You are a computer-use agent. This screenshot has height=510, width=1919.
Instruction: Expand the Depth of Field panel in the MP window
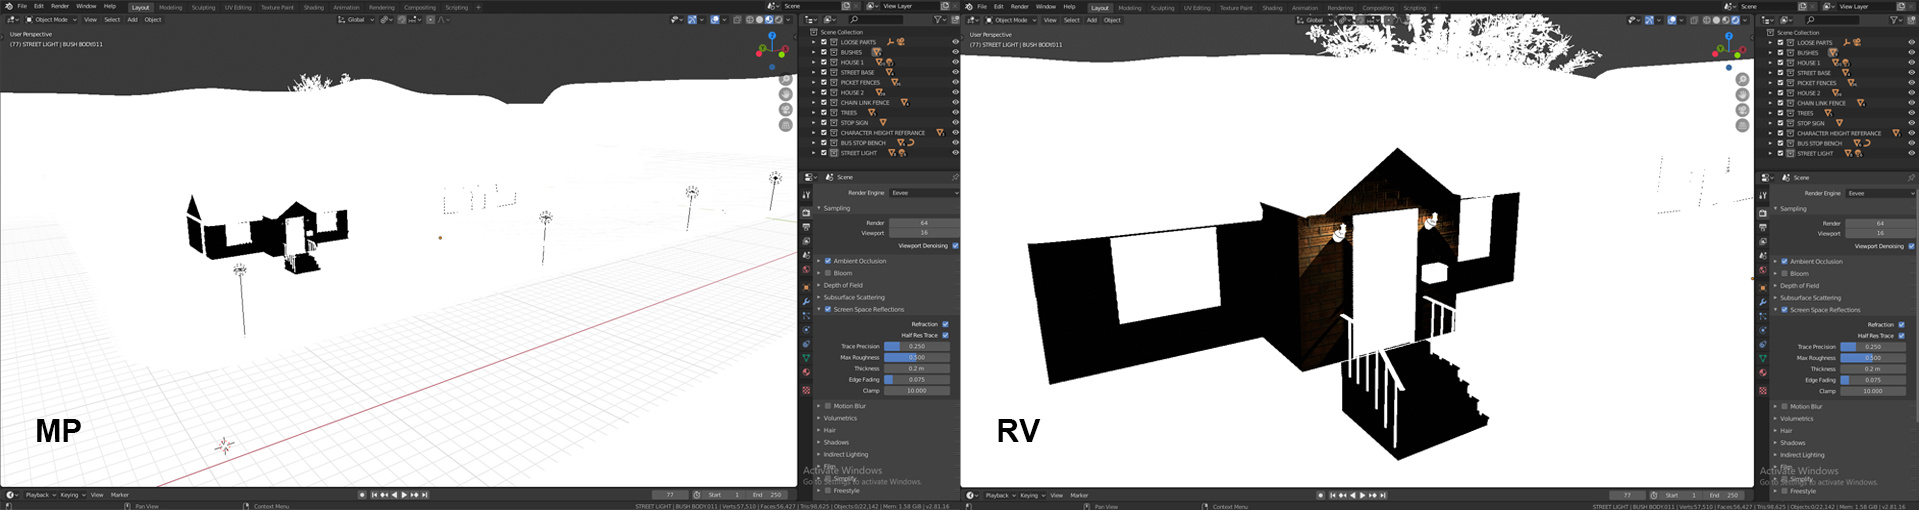[x=842, y=285]
